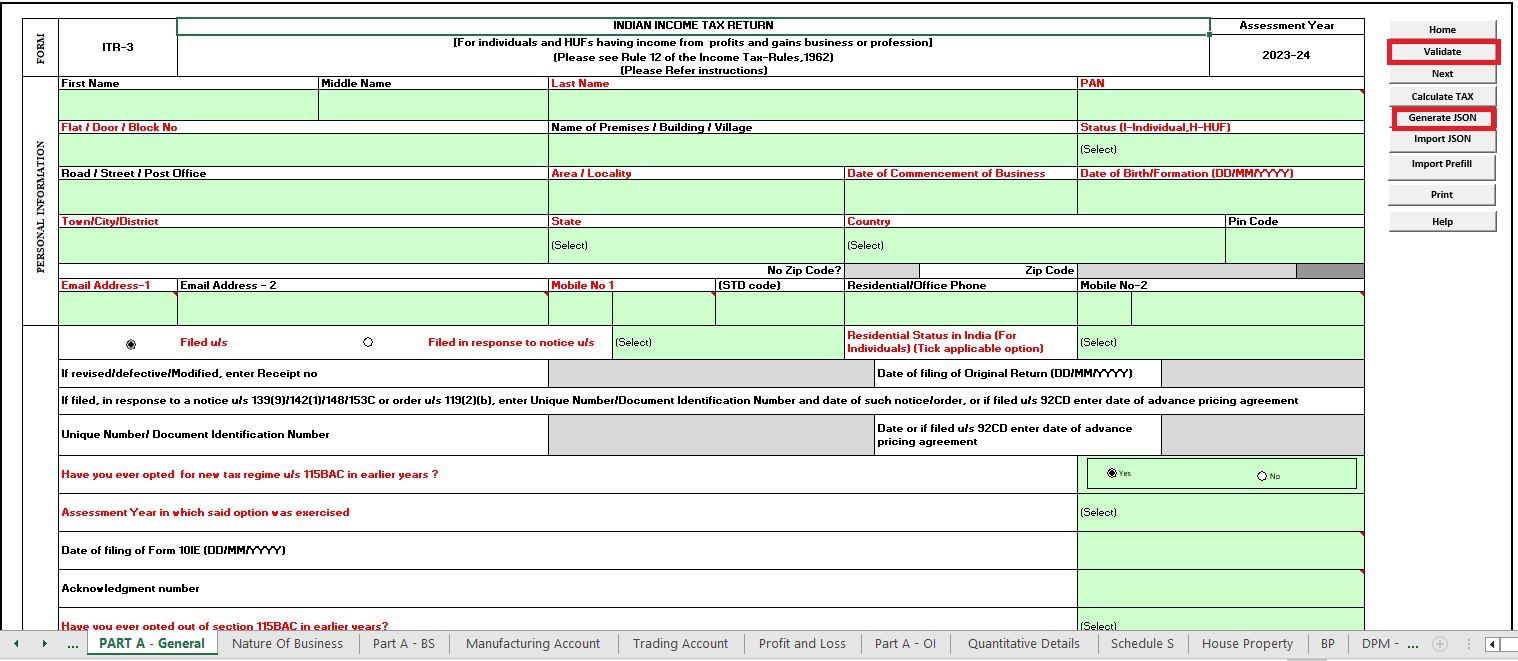This screenshot has width=1518, height=661.
Task: Click the Pin Code input cell
Action: pos(1295,245)
